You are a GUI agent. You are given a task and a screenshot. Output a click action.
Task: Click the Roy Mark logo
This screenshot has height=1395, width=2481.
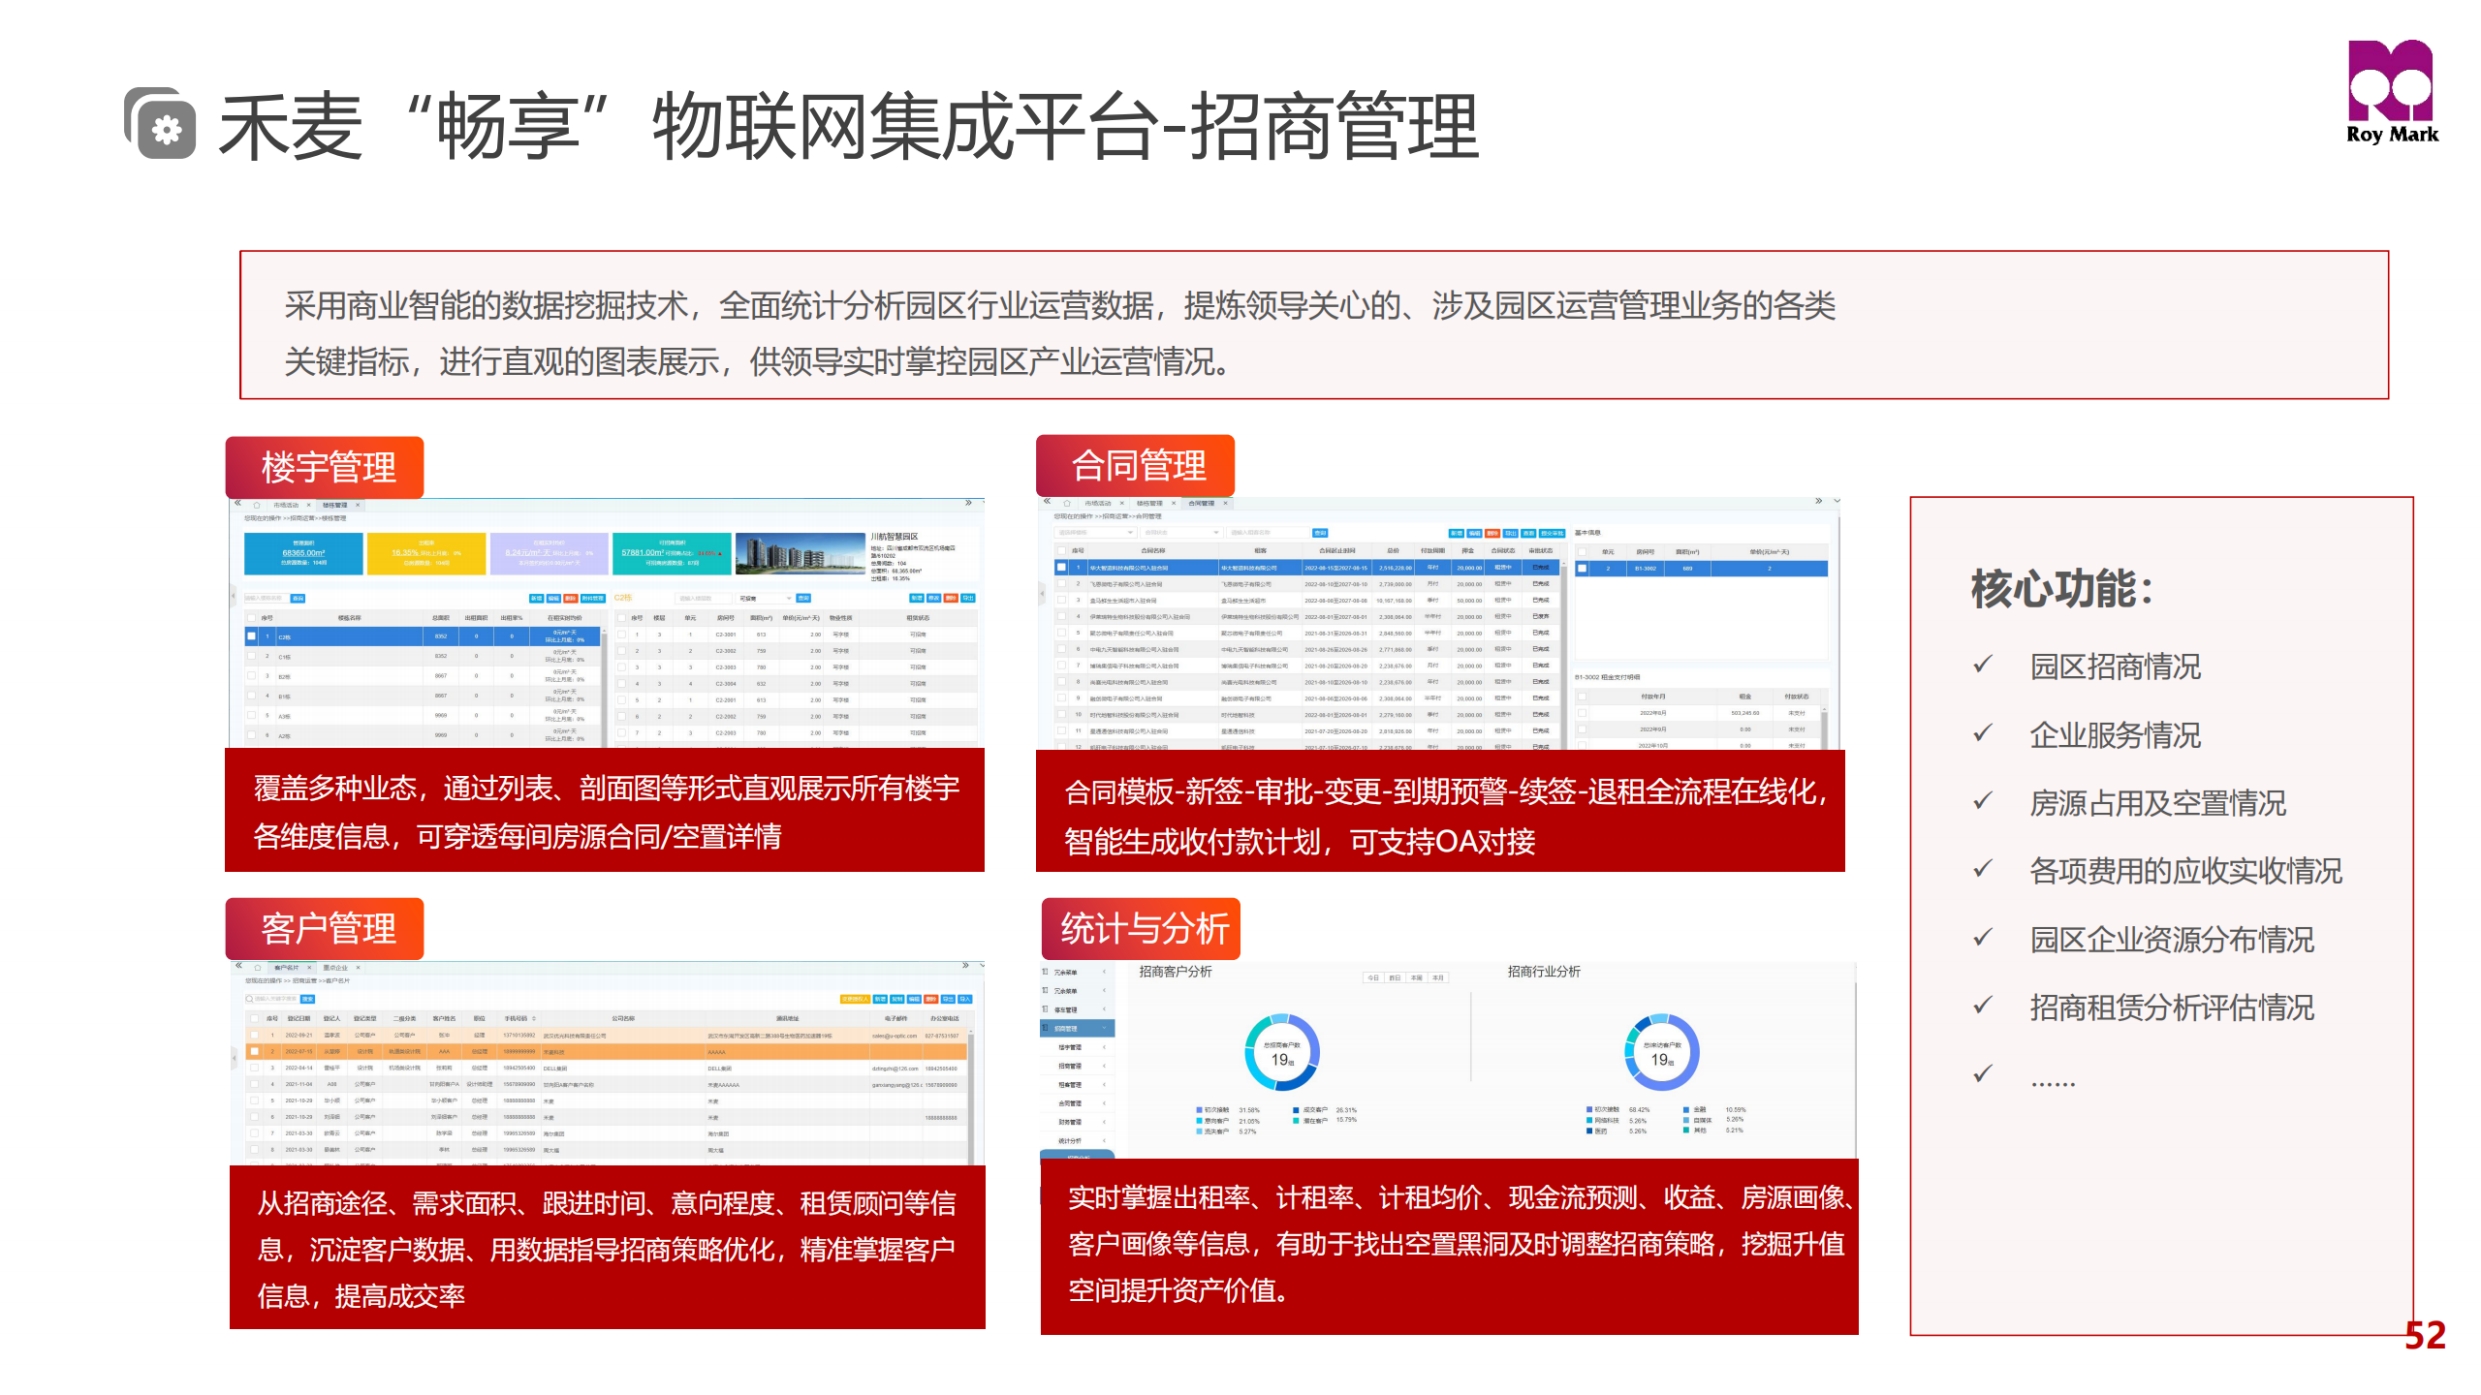pyautogui.click(x=2392, y=92)
